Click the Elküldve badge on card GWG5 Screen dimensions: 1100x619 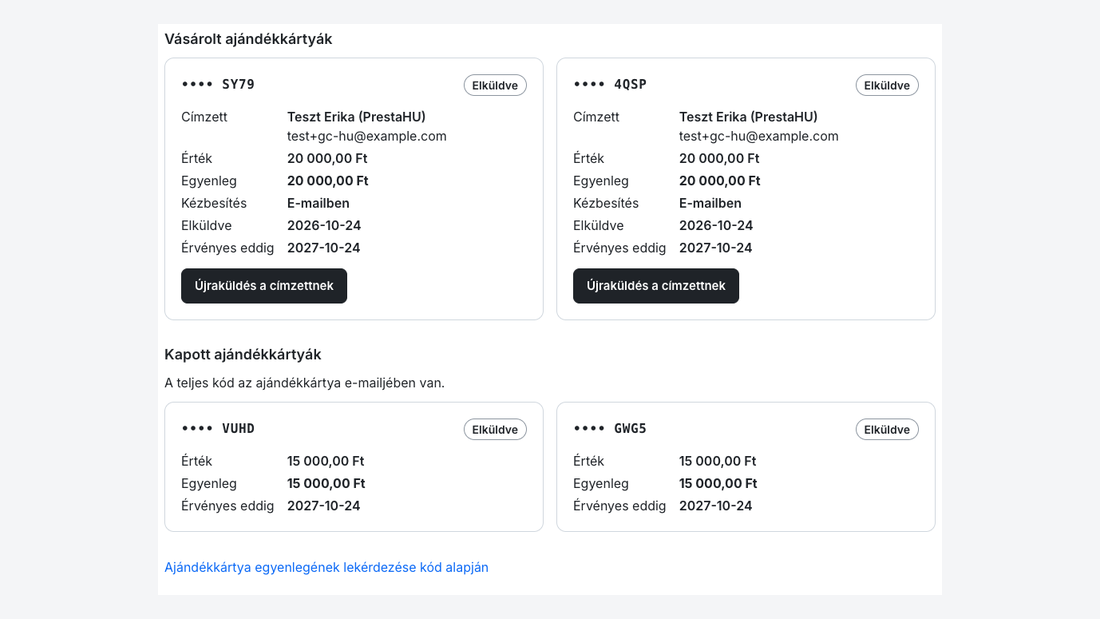coord(887,430)
